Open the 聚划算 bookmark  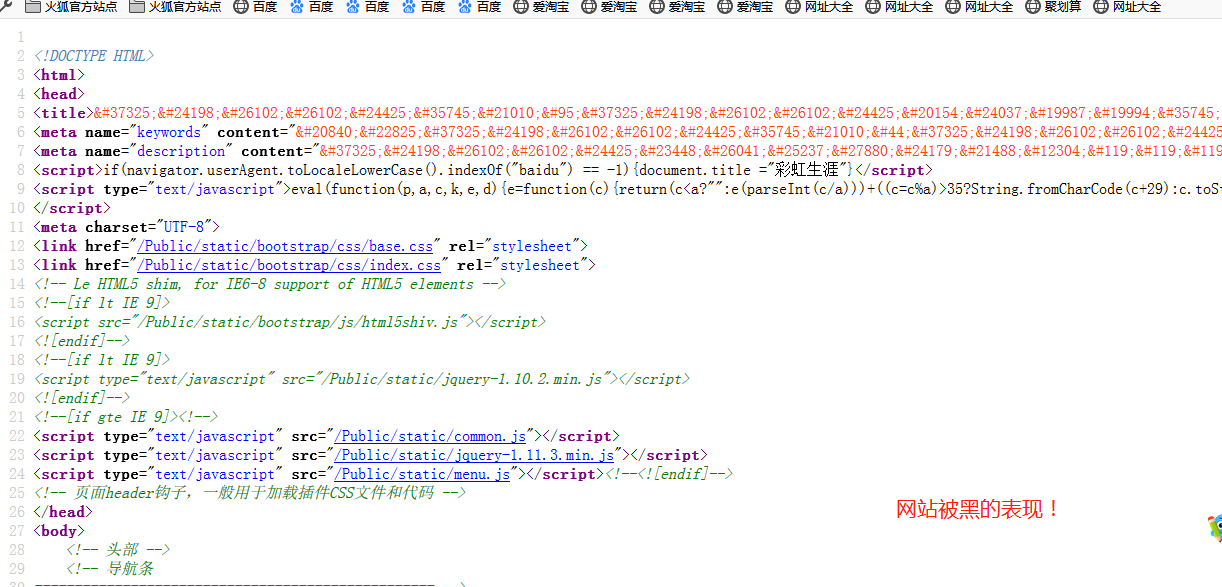(1052, 7)
